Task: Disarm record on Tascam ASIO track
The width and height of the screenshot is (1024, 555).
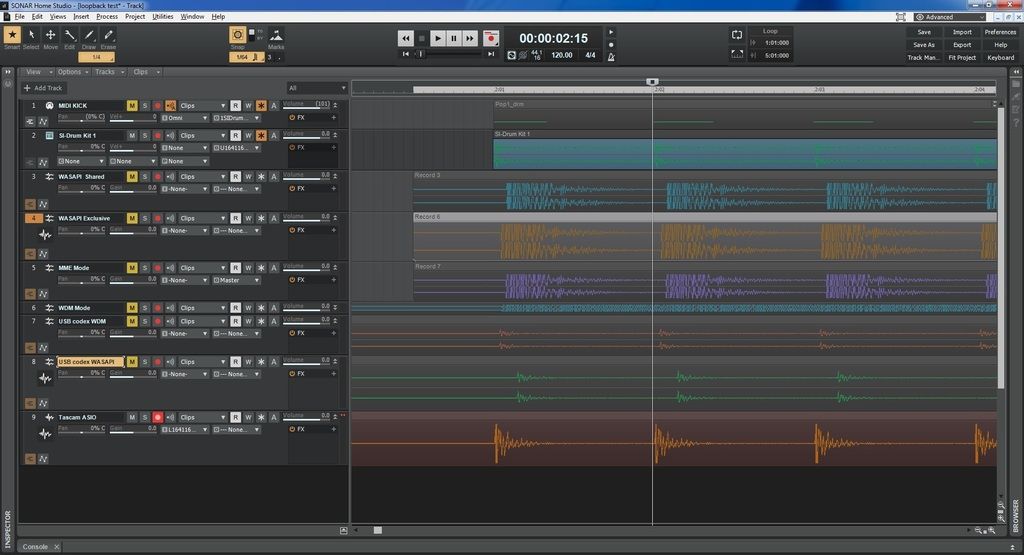Action: [x=157, y=417]
